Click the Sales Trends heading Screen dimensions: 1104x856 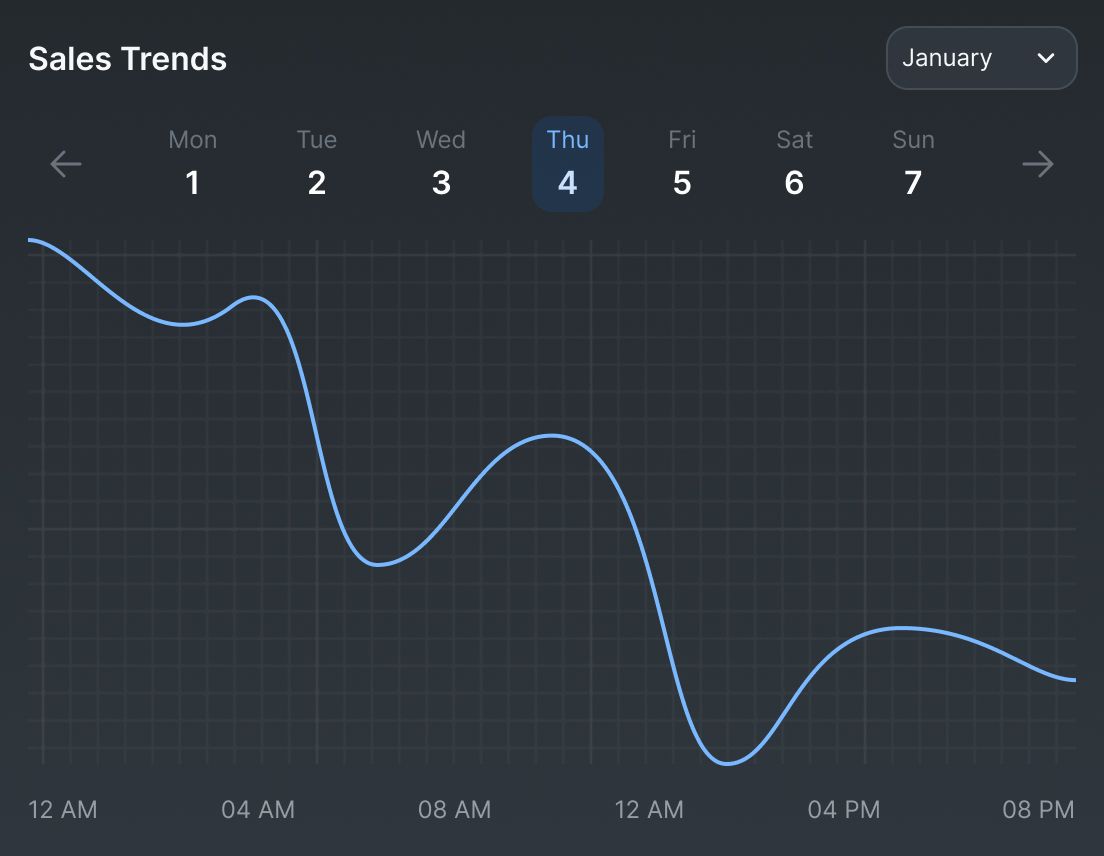pyautogui.click(x=128, y=59)
